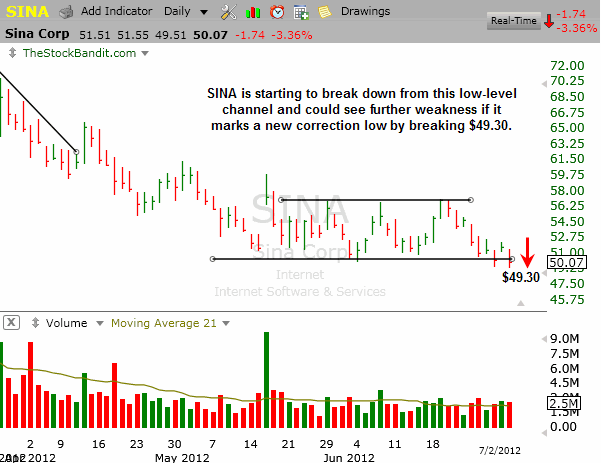Click the dropdown arrow after Volume
Screen dimensions: 601x463
[100, 323]
